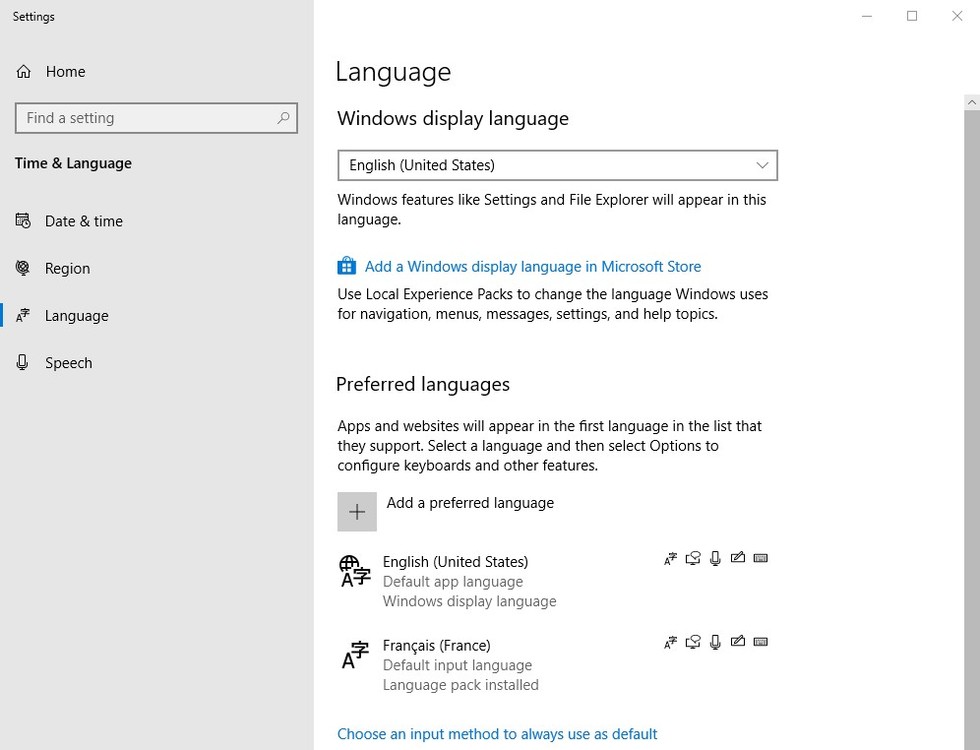Open the Windows display language dropdown
Viewport: 980px width, 750px height.
[x=558, y=166]
